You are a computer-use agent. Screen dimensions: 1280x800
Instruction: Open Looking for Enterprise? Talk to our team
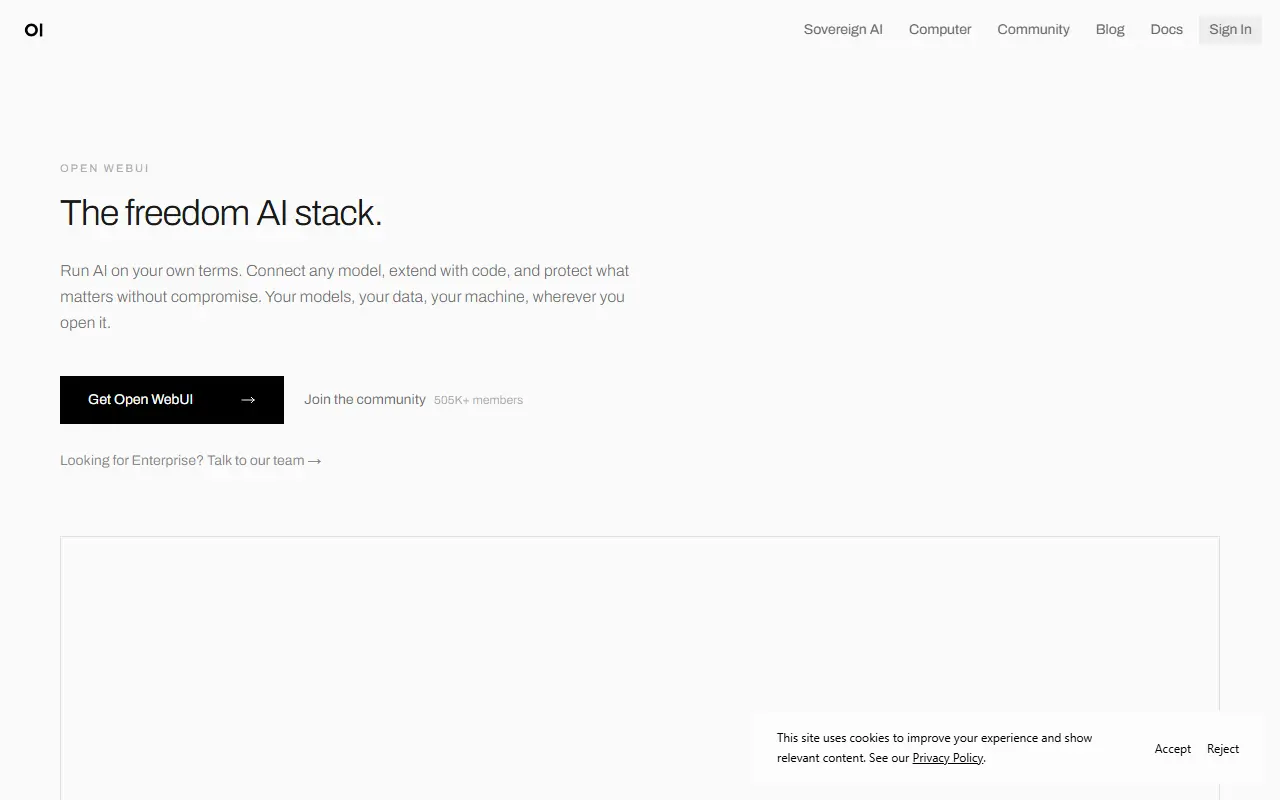[x=191, y=461]
